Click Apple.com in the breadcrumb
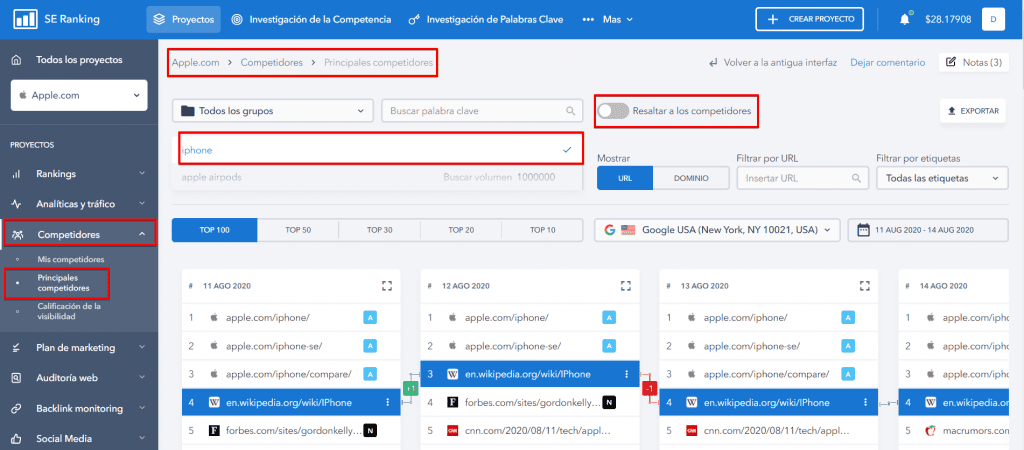1024x450 pixels. click(x=194, y=63)
